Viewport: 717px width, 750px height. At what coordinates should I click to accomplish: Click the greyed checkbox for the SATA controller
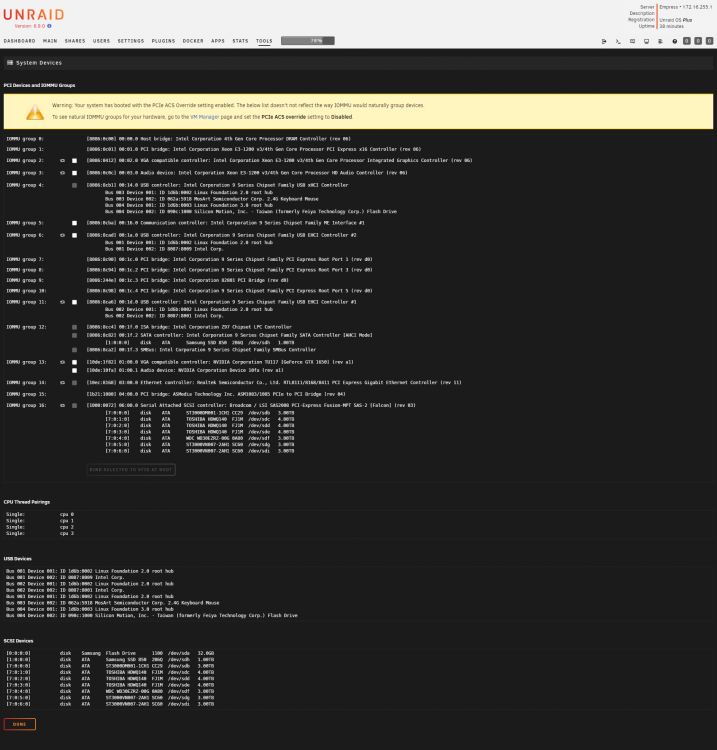coord(74,335)
